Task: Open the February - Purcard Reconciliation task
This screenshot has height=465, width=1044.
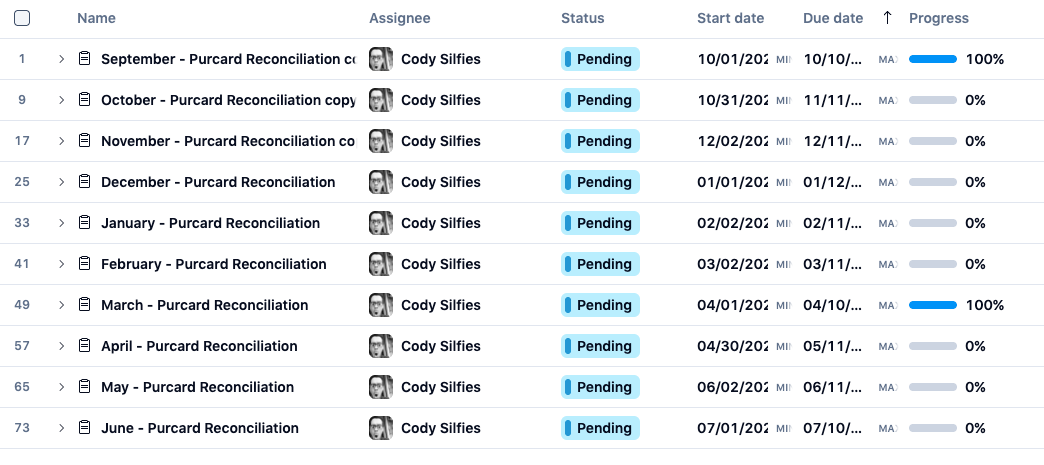Action: tap(213, 264)
